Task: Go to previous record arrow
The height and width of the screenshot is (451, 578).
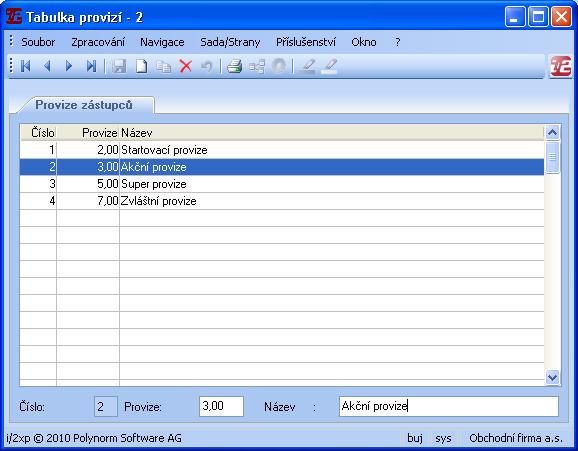Action: tap(47, 66)
